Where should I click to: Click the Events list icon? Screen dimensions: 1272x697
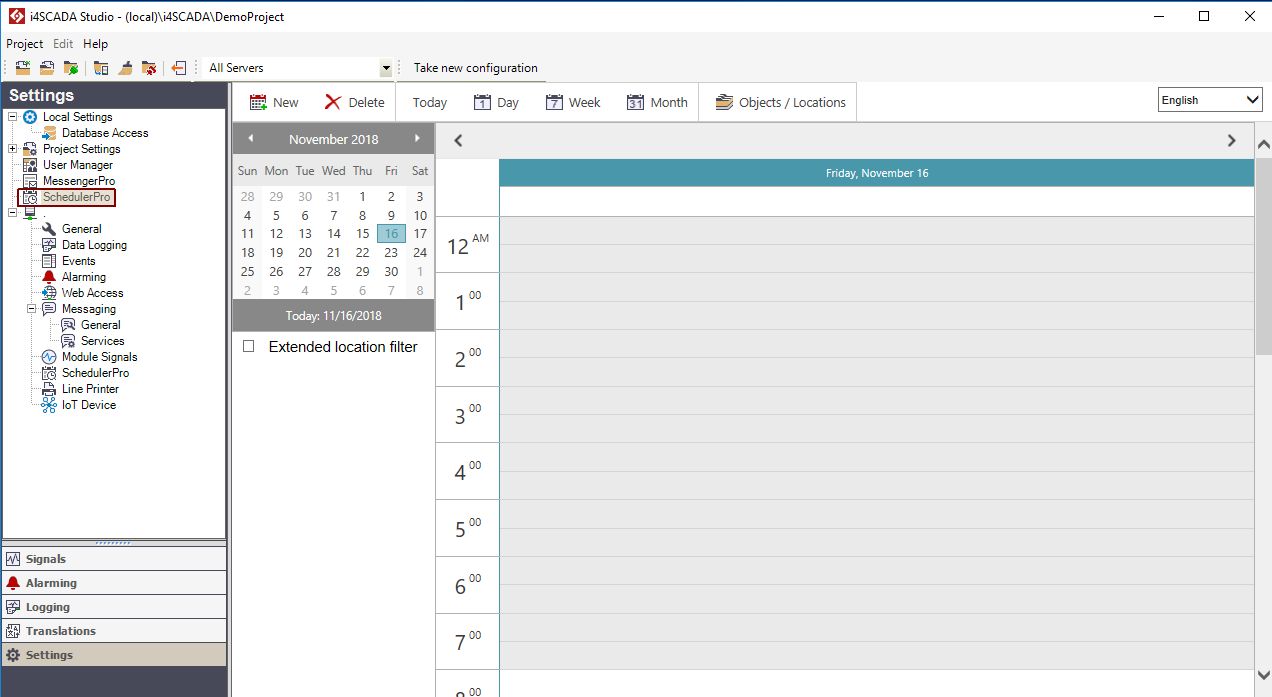coord(49,261)
